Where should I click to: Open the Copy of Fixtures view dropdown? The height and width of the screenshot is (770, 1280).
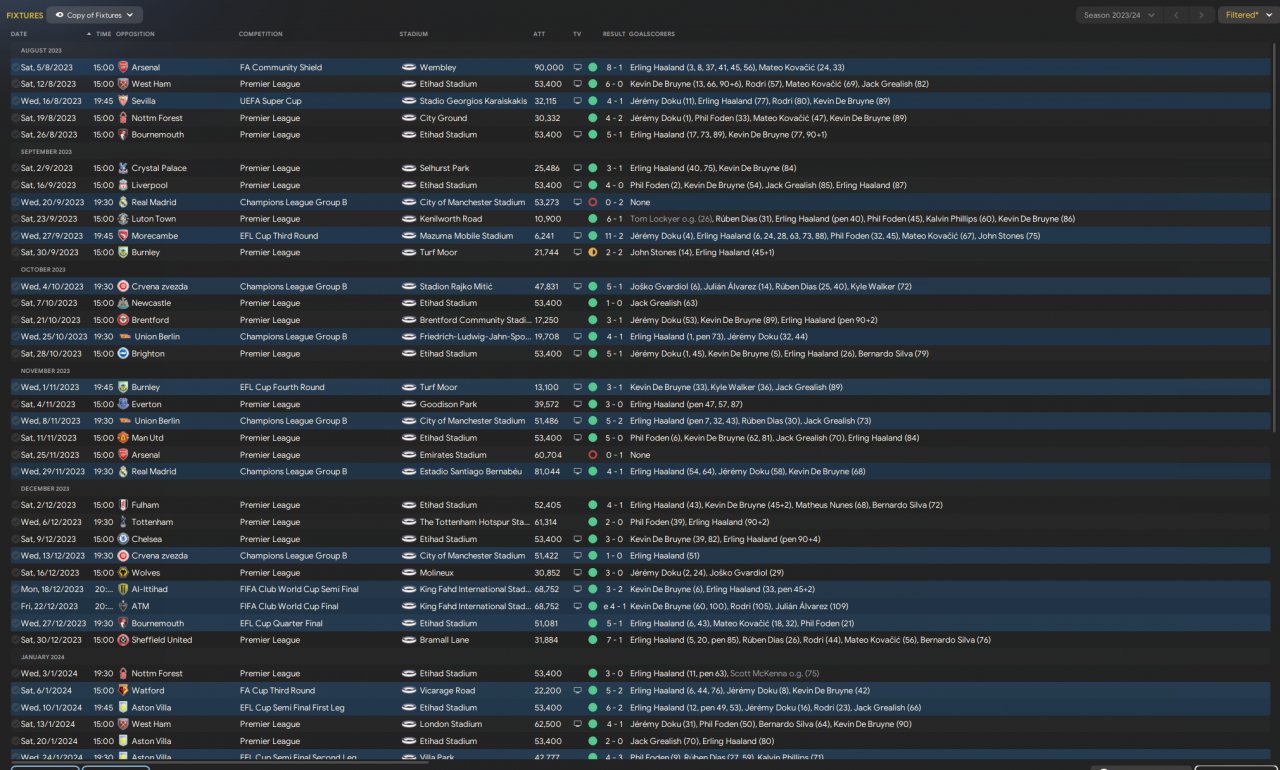point(95,15)
